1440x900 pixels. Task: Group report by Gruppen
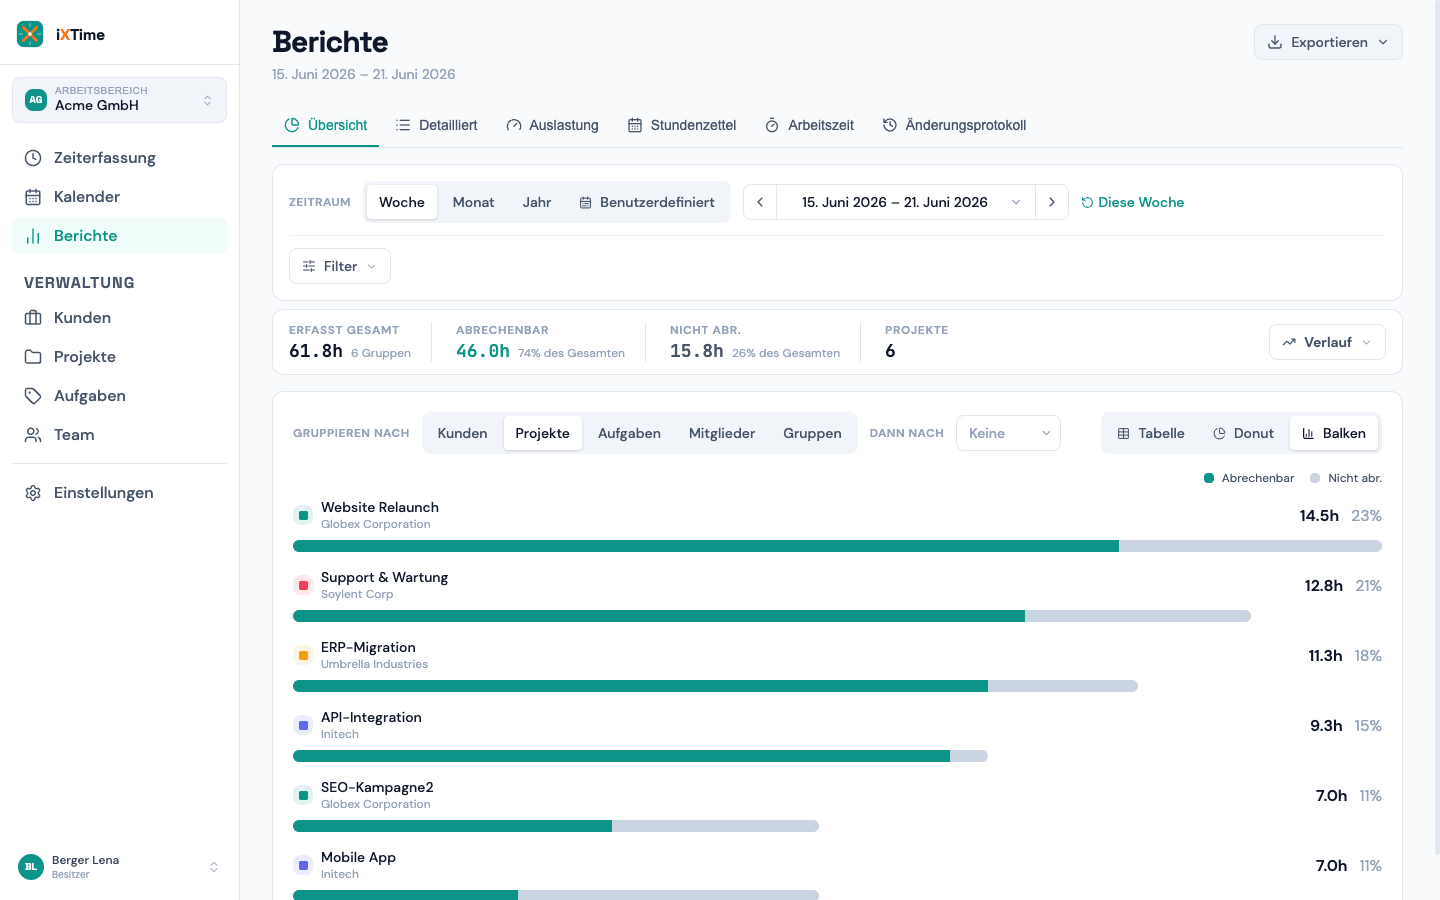click(812, 433)
